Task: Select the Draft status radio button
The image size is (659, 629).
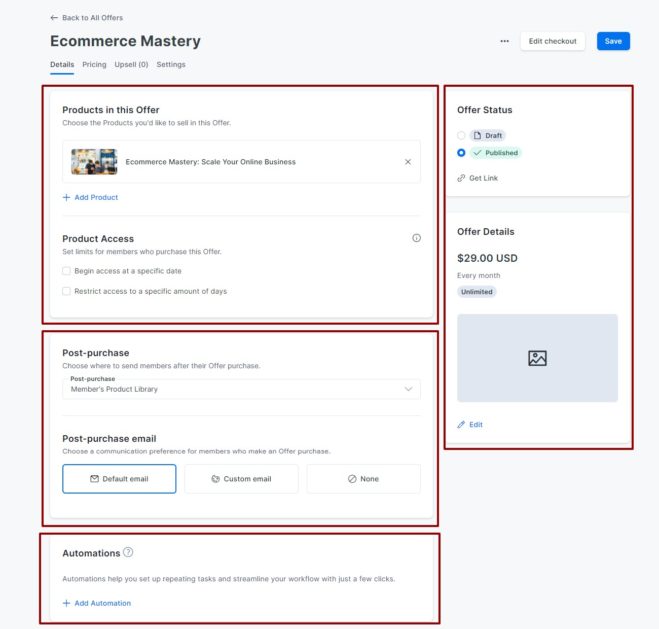Action: tap(461, 135)
